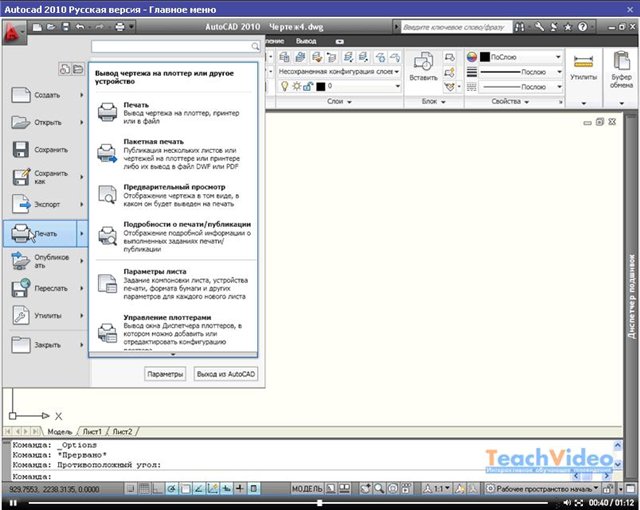Viewport: 640px width, 510px height.
Task: Click the video progress slider handle
Action: 320,503
